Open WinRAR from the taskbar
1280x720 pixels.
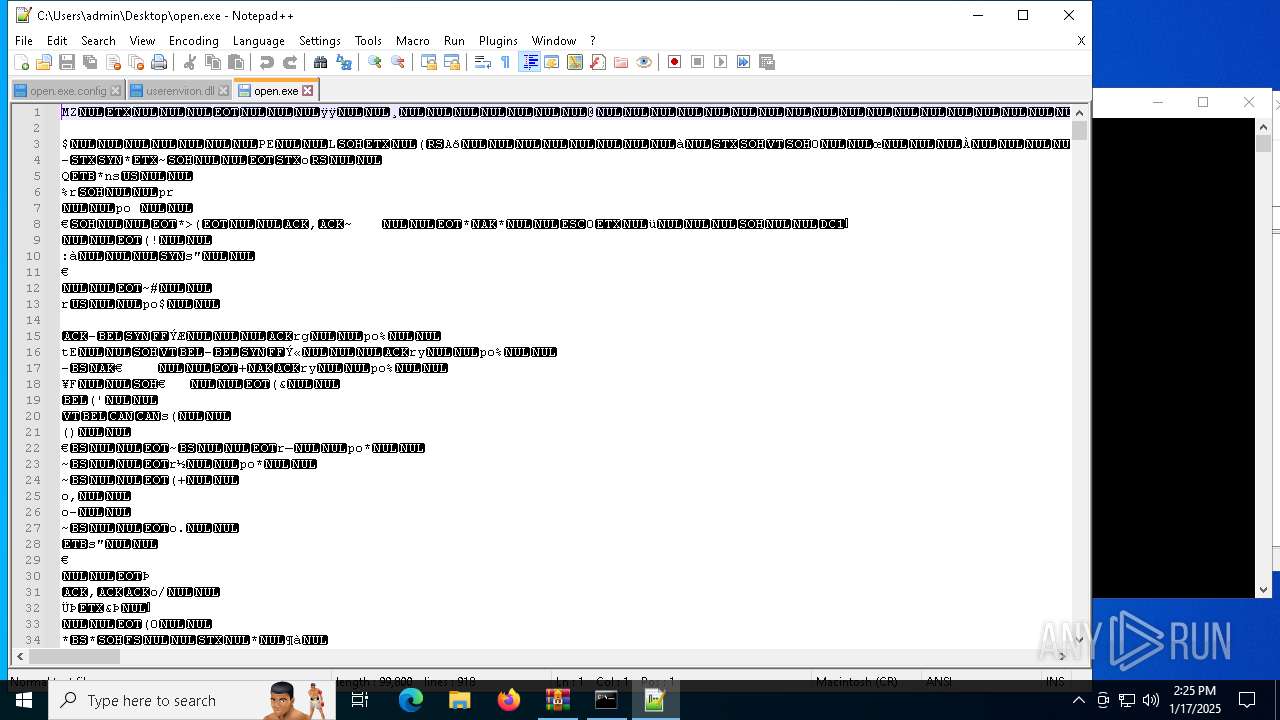coord(557,700)
